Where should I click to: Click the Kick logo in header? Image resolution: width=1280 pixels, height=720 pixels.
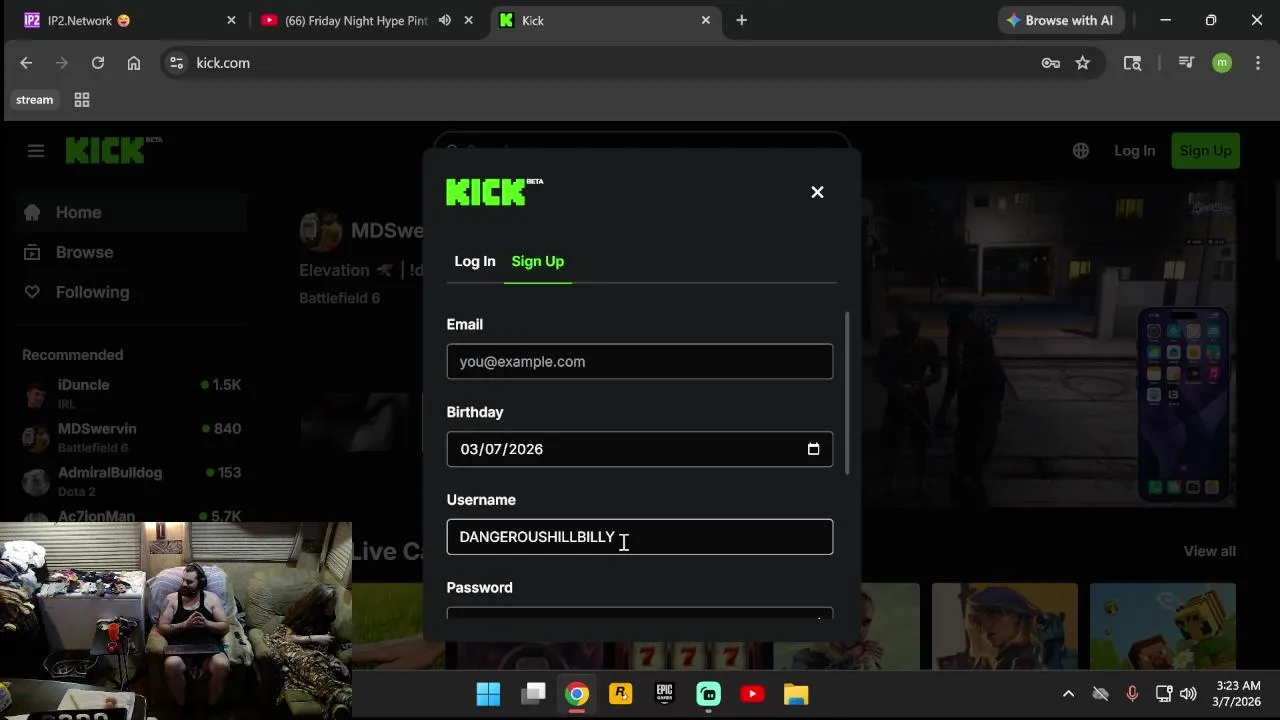pos(113,150)
